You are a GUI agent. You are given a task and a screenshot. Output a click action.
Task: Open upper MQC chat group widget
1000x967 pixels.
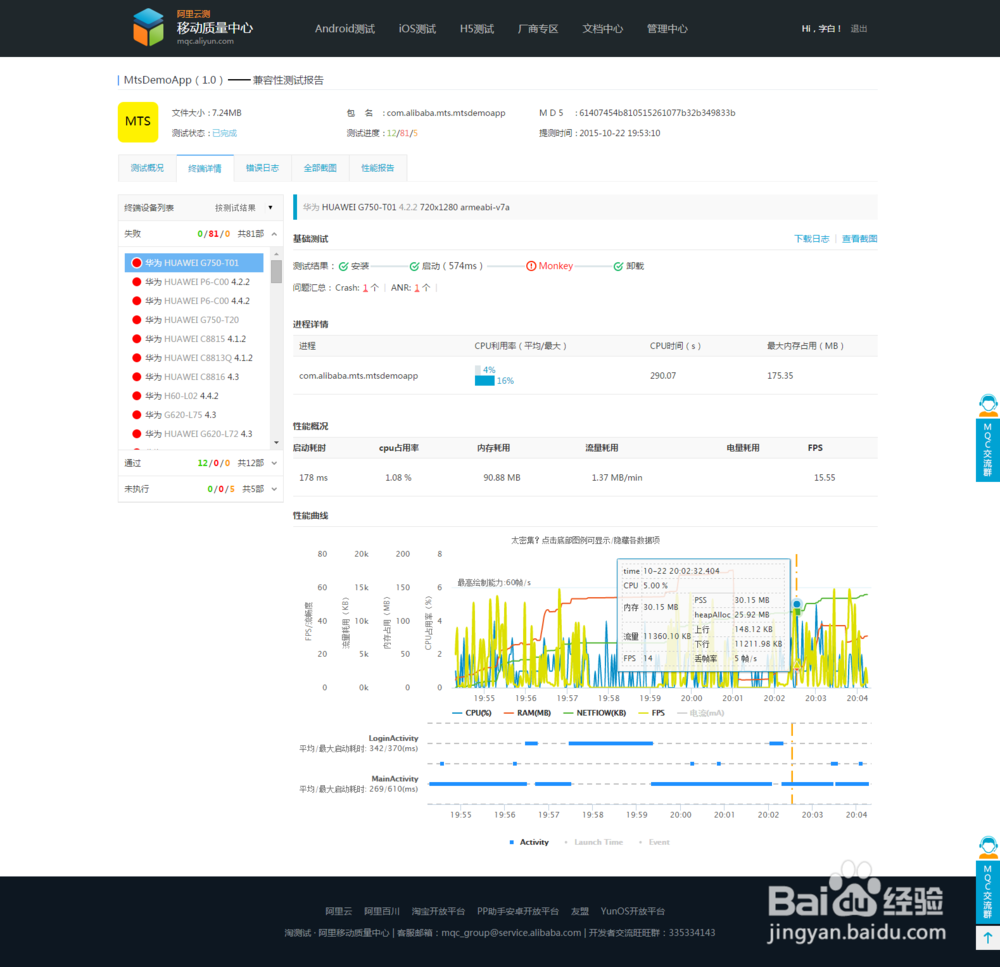tap(987, 438)
